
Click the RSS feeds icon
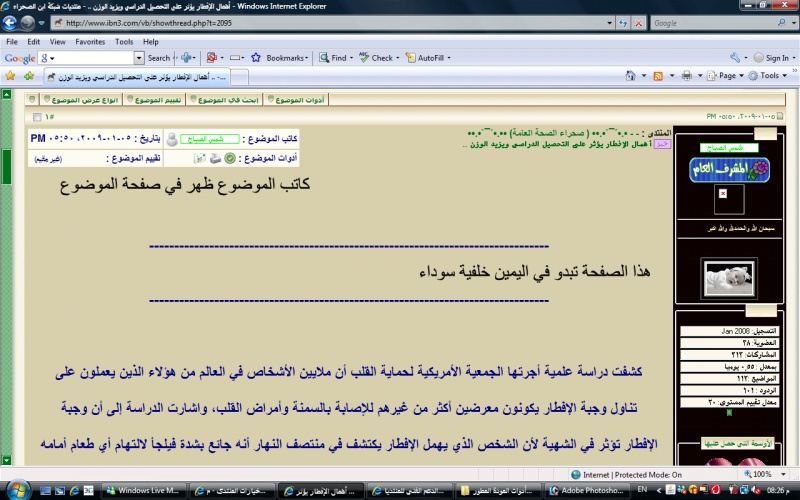click(658, 75)
